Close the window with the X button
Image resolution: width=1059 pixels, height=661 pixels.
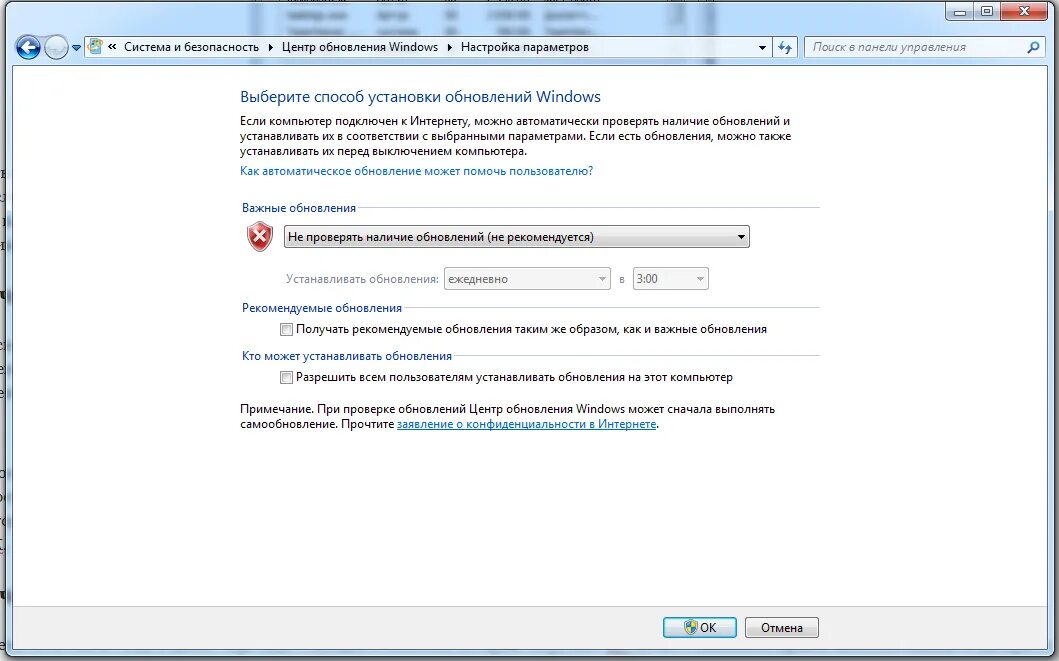1024,10
